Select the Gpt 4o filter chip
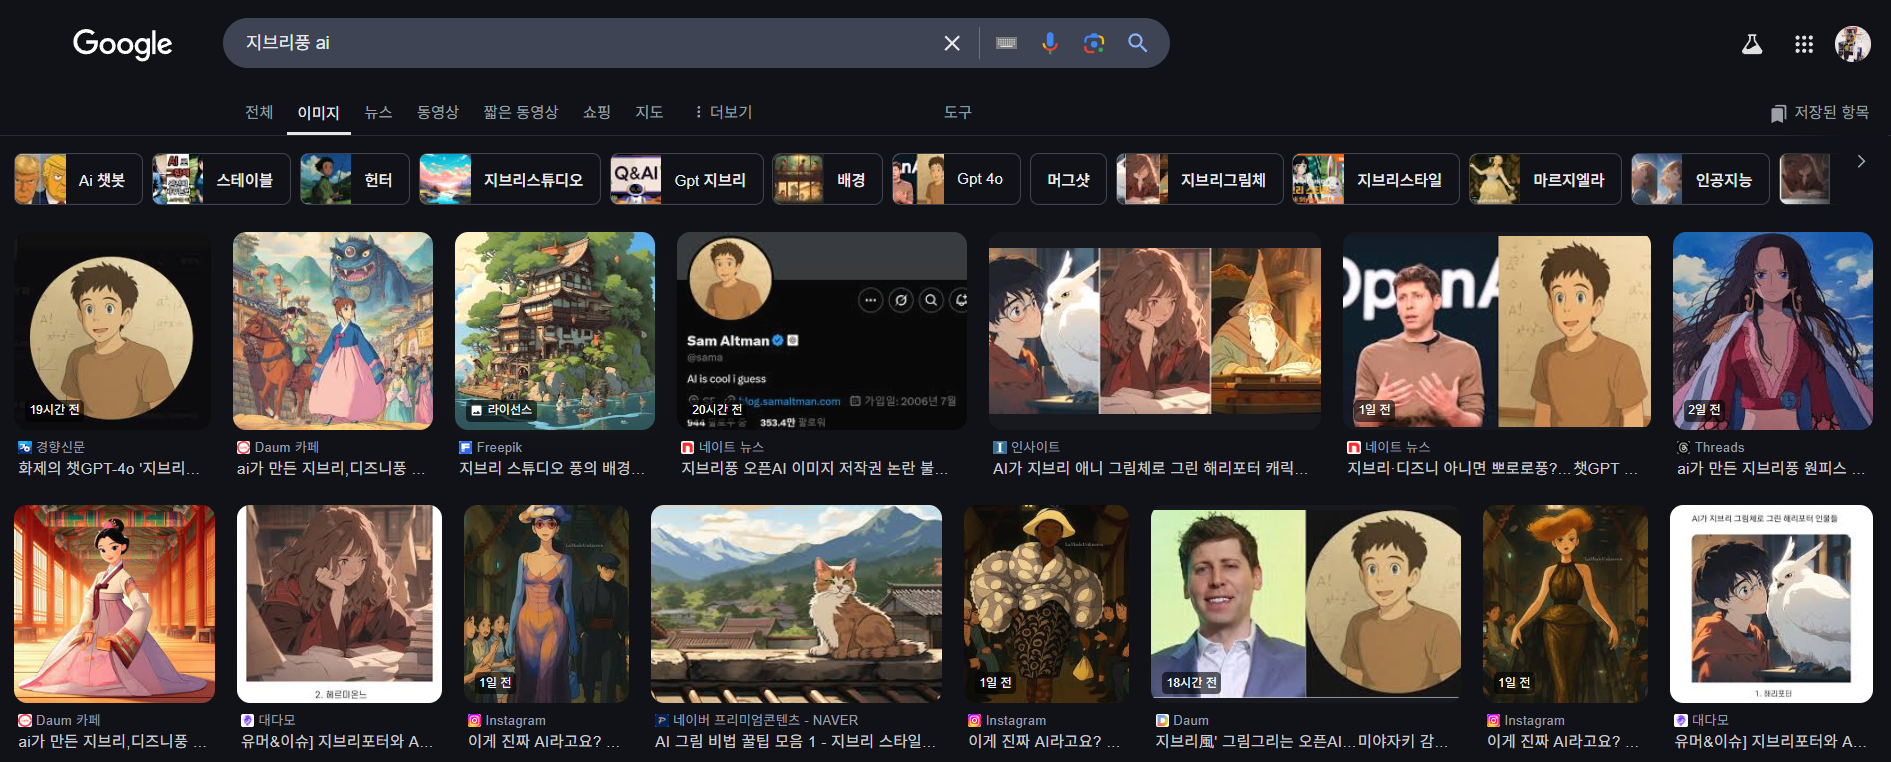 click(x=956, y=179)
